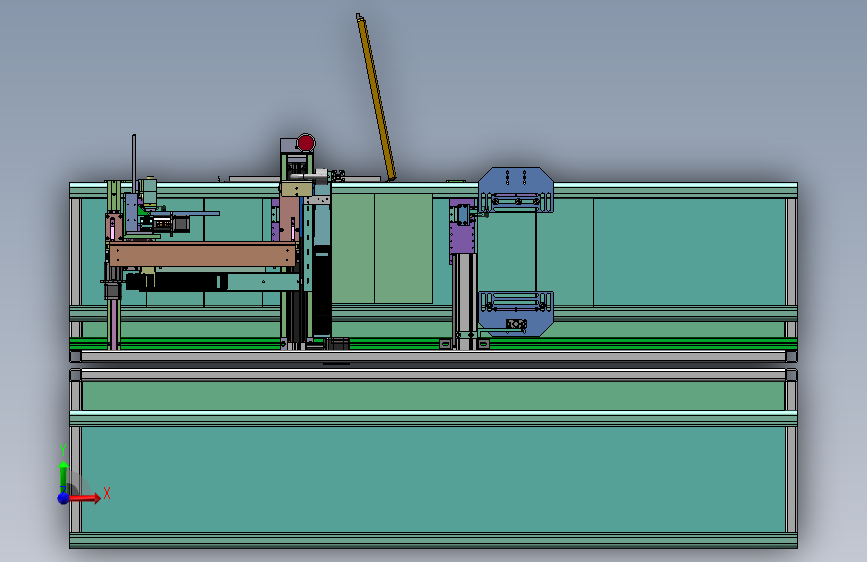
Task: Click the blue Z axis ball of the triad
Action: point(63,498)
